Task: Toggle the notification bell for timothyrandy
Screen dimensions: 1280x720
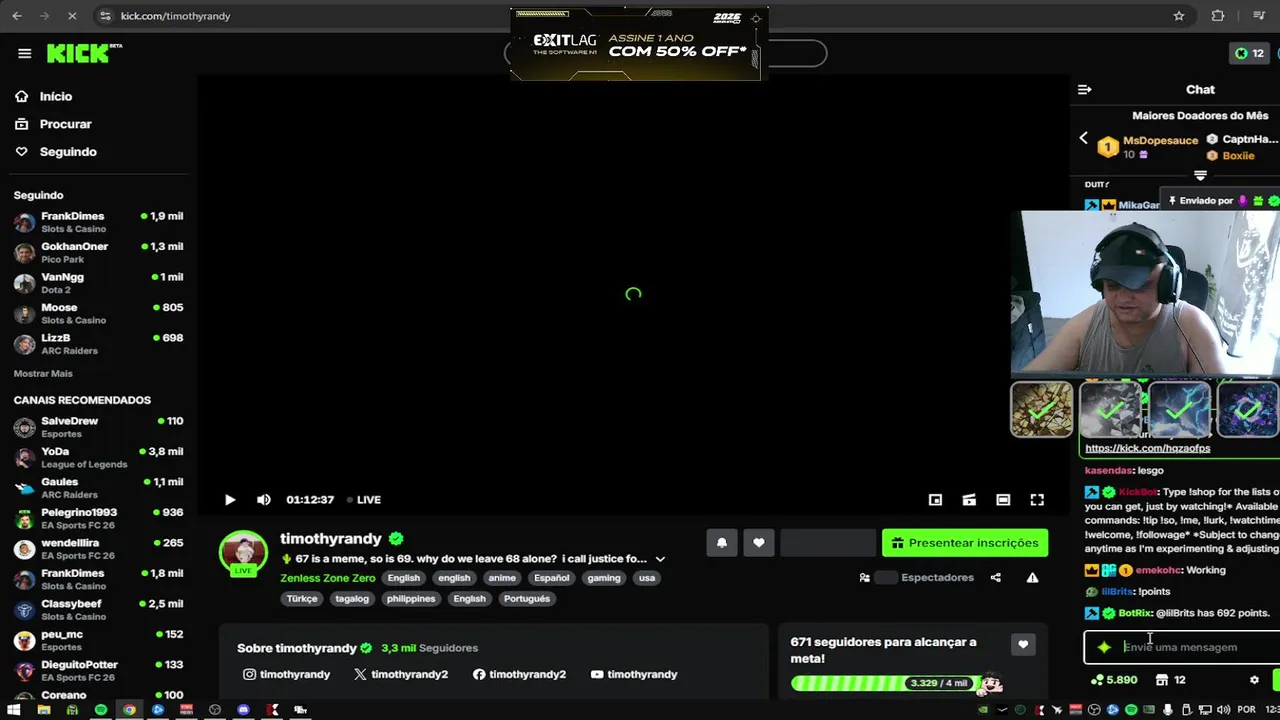Action: coord(722,543)
